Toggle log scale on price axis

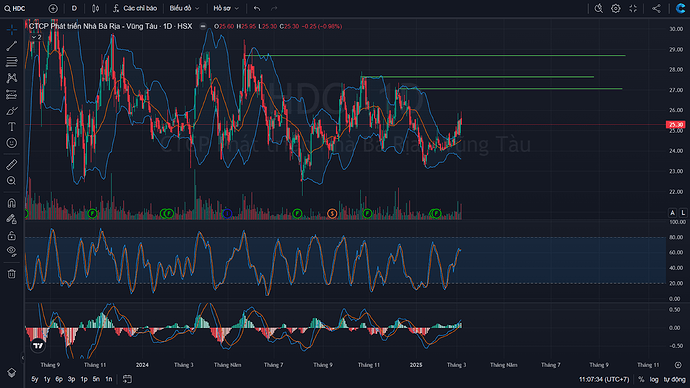click(654, 379)
